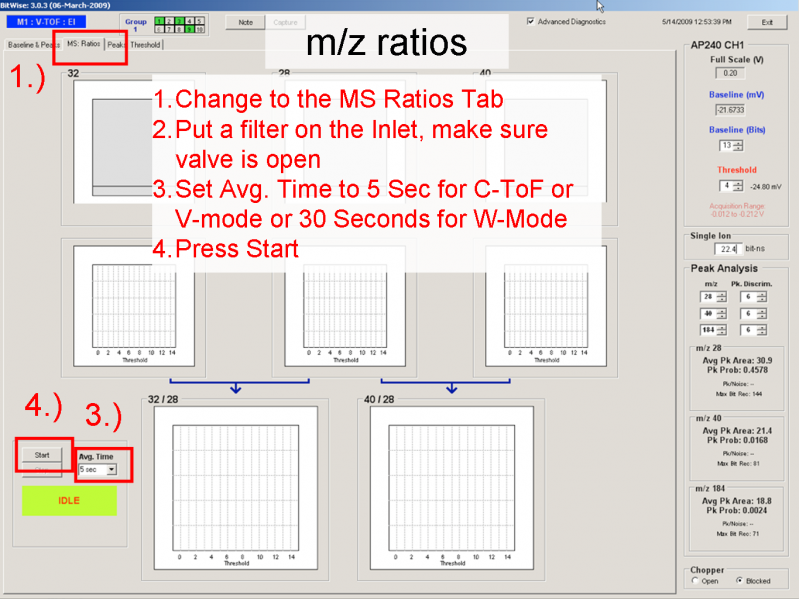
Task: Select the Blocked chopper radio button
Action: [x=738, y=580]
